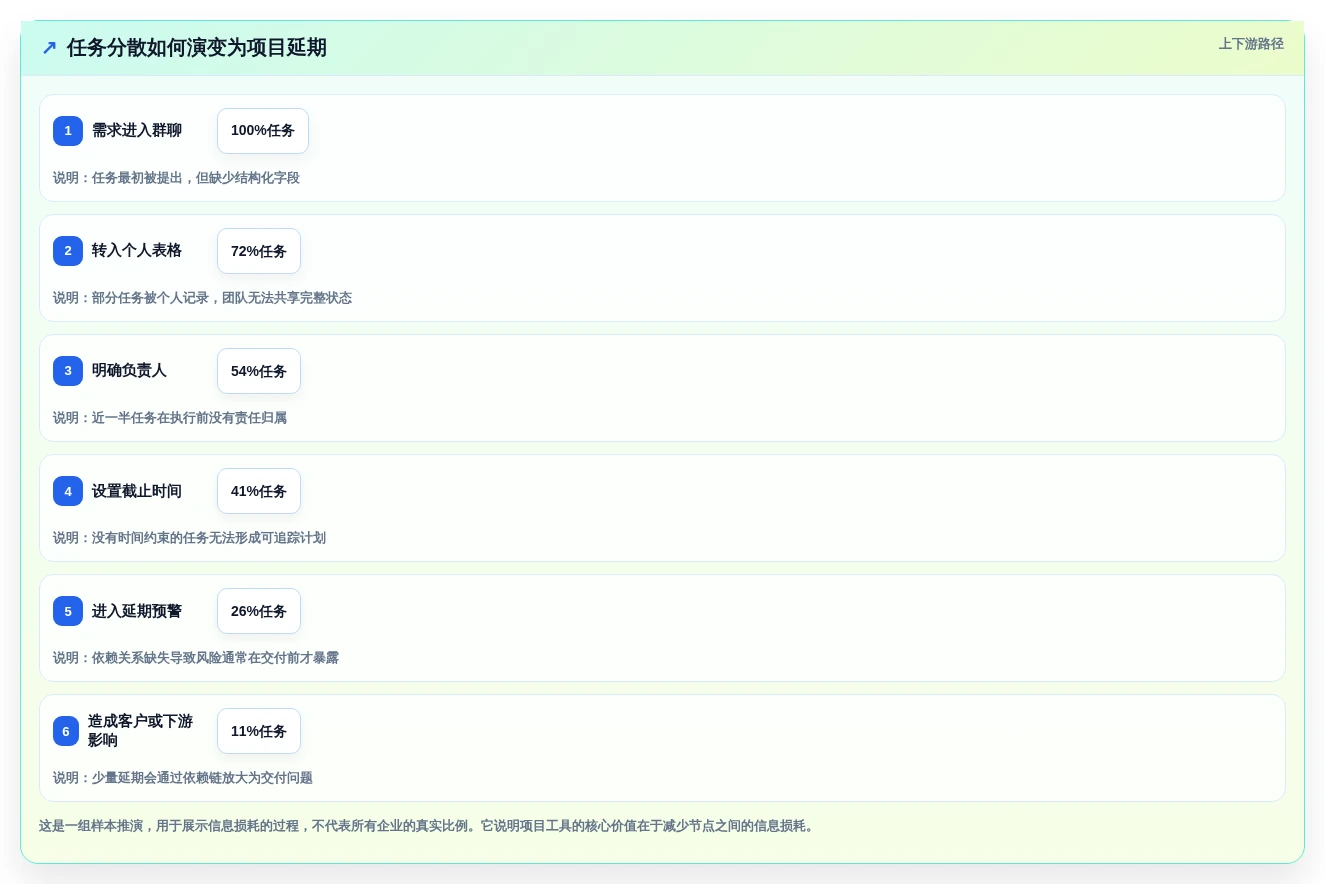The width and height of the screenshot is (1325, 884).
Task: Click the 41%任务 value chip
Action: 259,491
